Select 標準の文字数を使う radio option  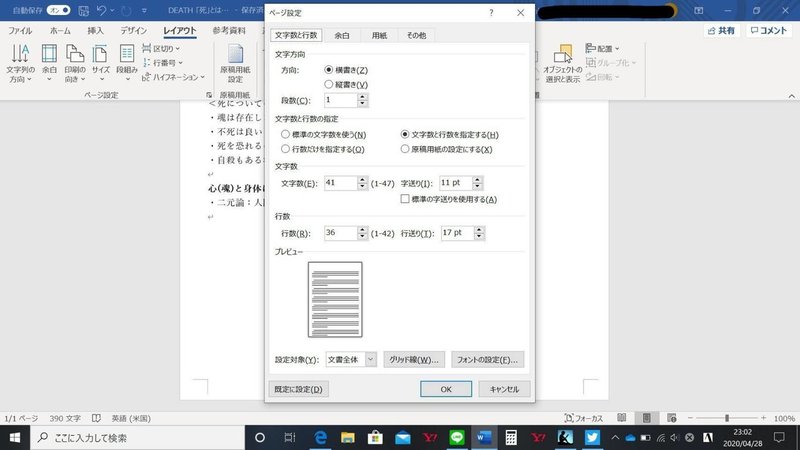[x=285, y=135]
